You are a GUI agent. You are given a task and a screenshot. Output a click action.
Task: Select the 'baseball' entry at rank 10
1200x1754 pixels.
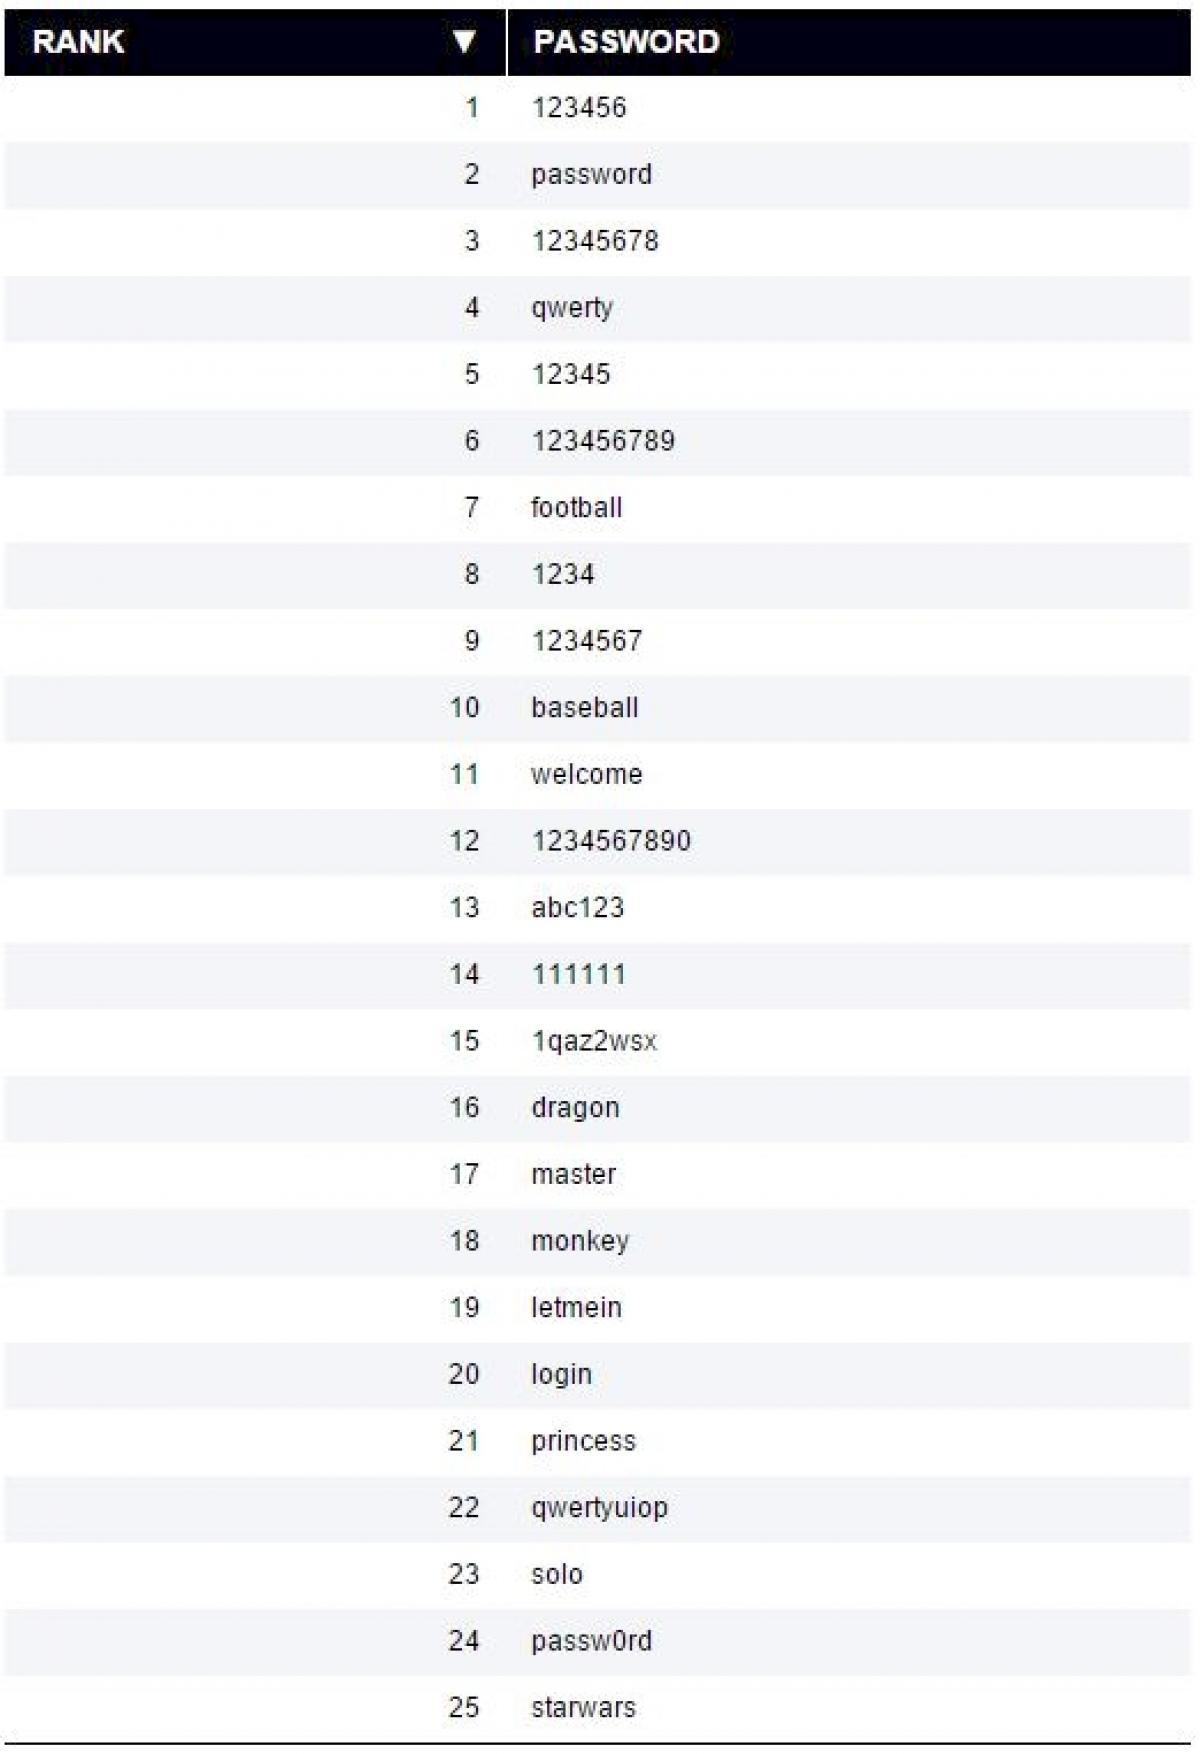[585, 708]
